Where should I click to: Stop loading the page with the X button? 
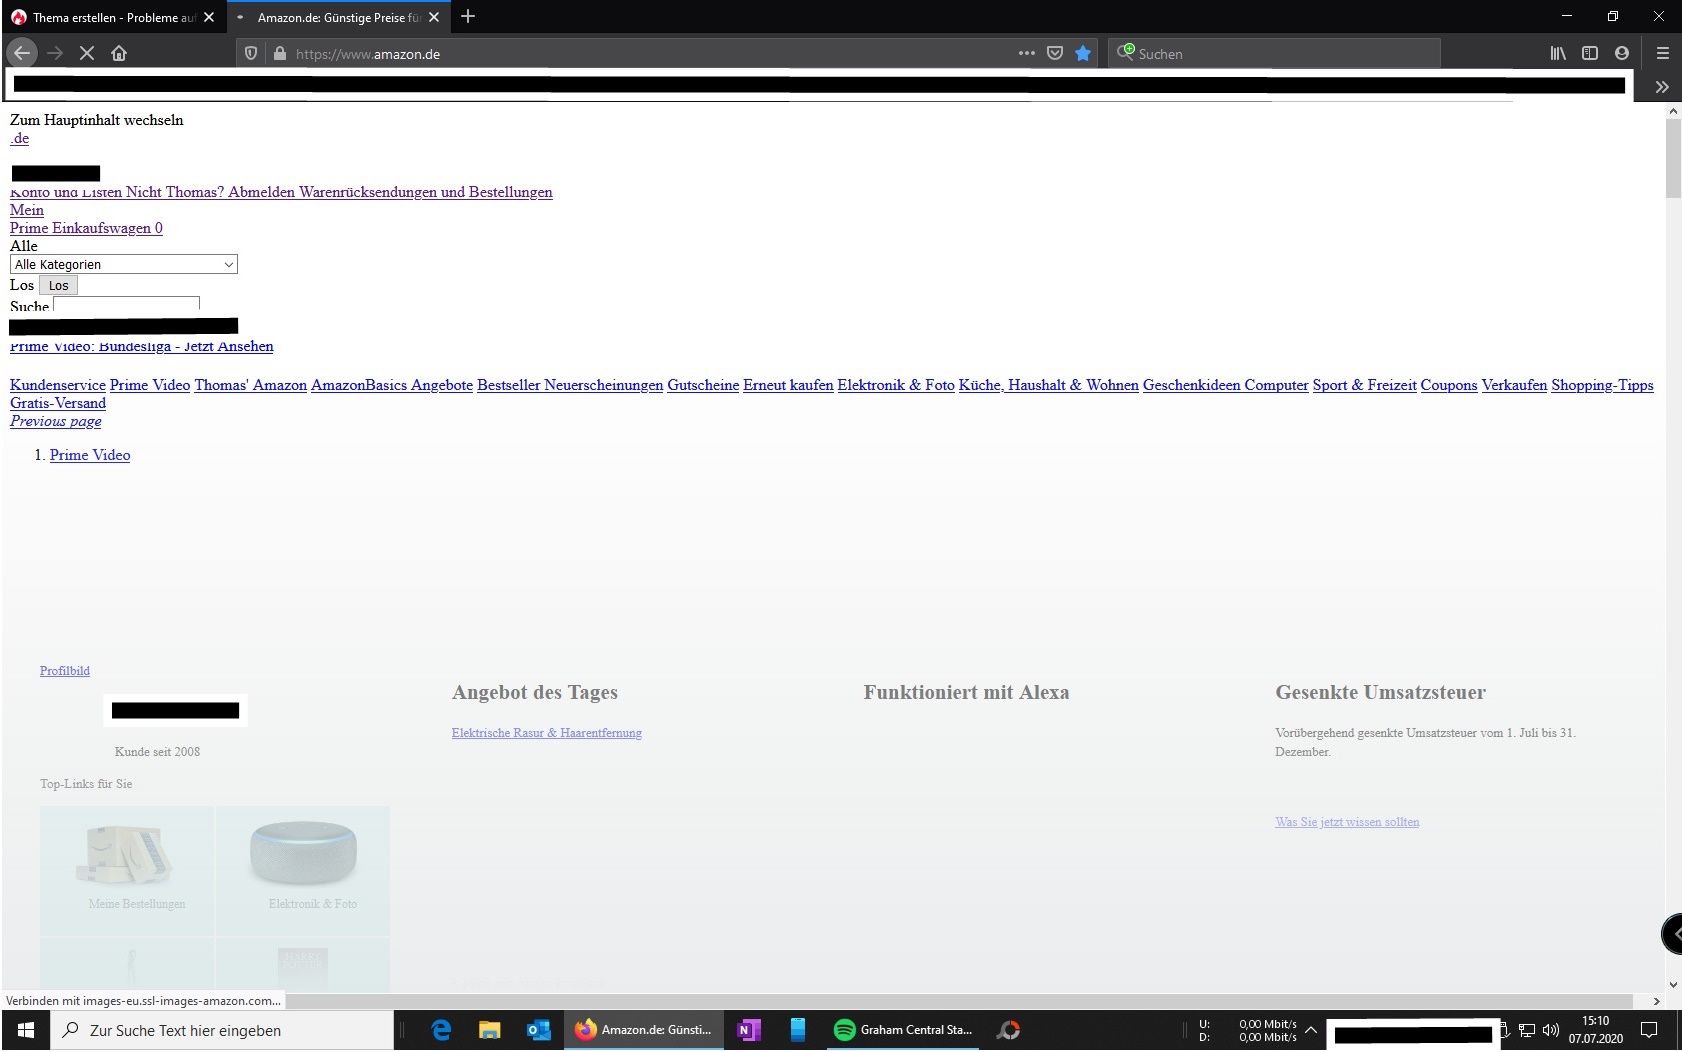tap(87, 53)
